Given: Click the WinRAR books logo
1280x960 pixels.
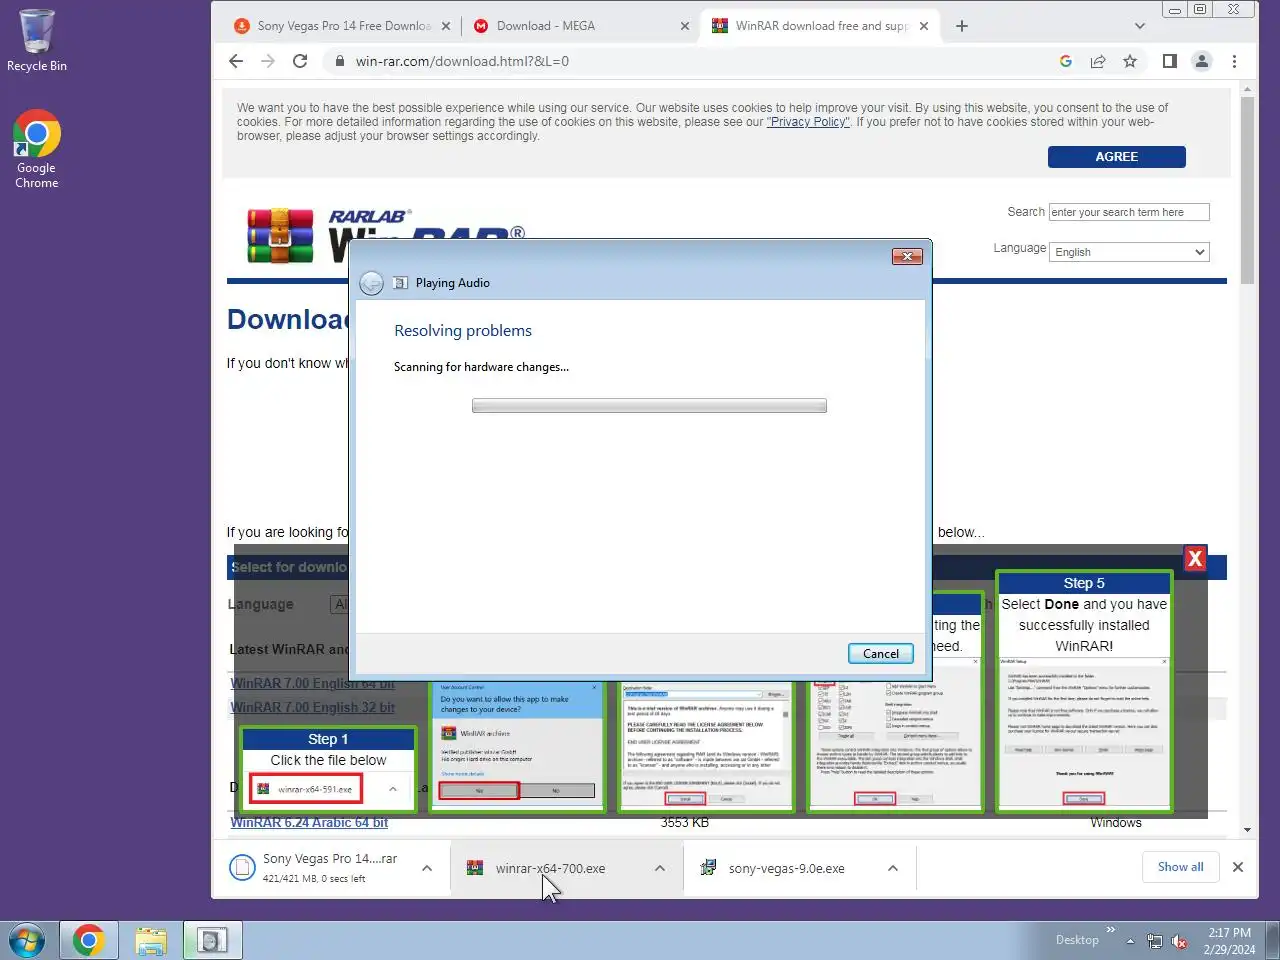Looking at the screenshot, I should pos(281,236).
